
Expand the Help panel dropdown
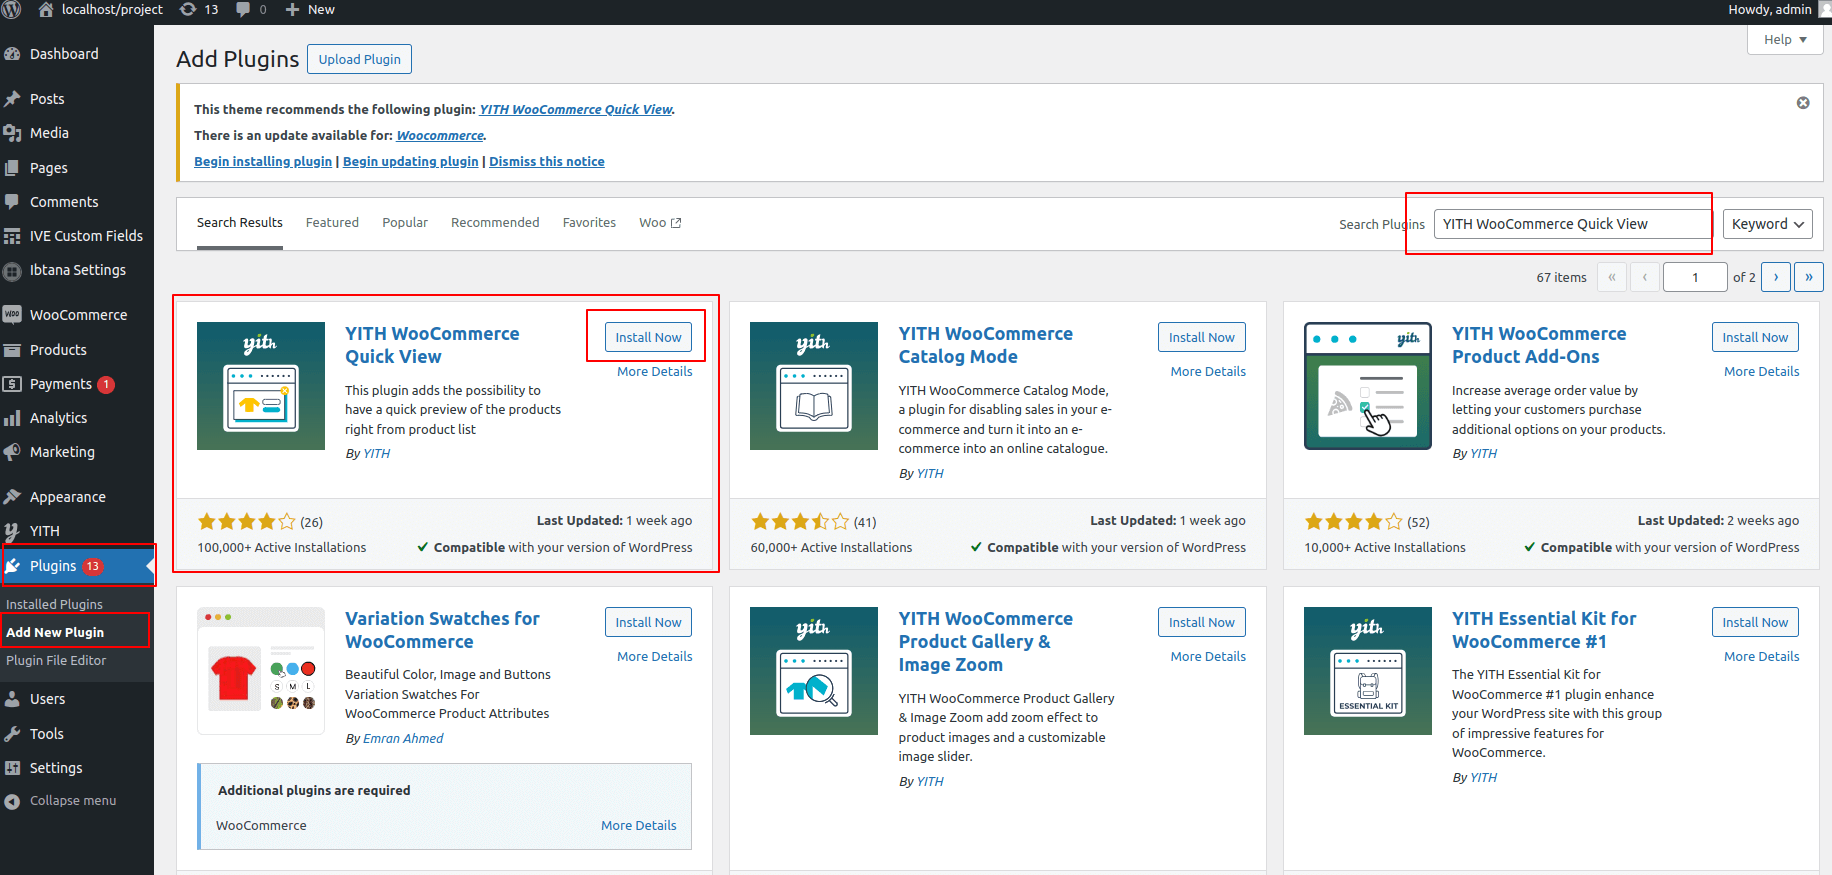[1785, 40]
